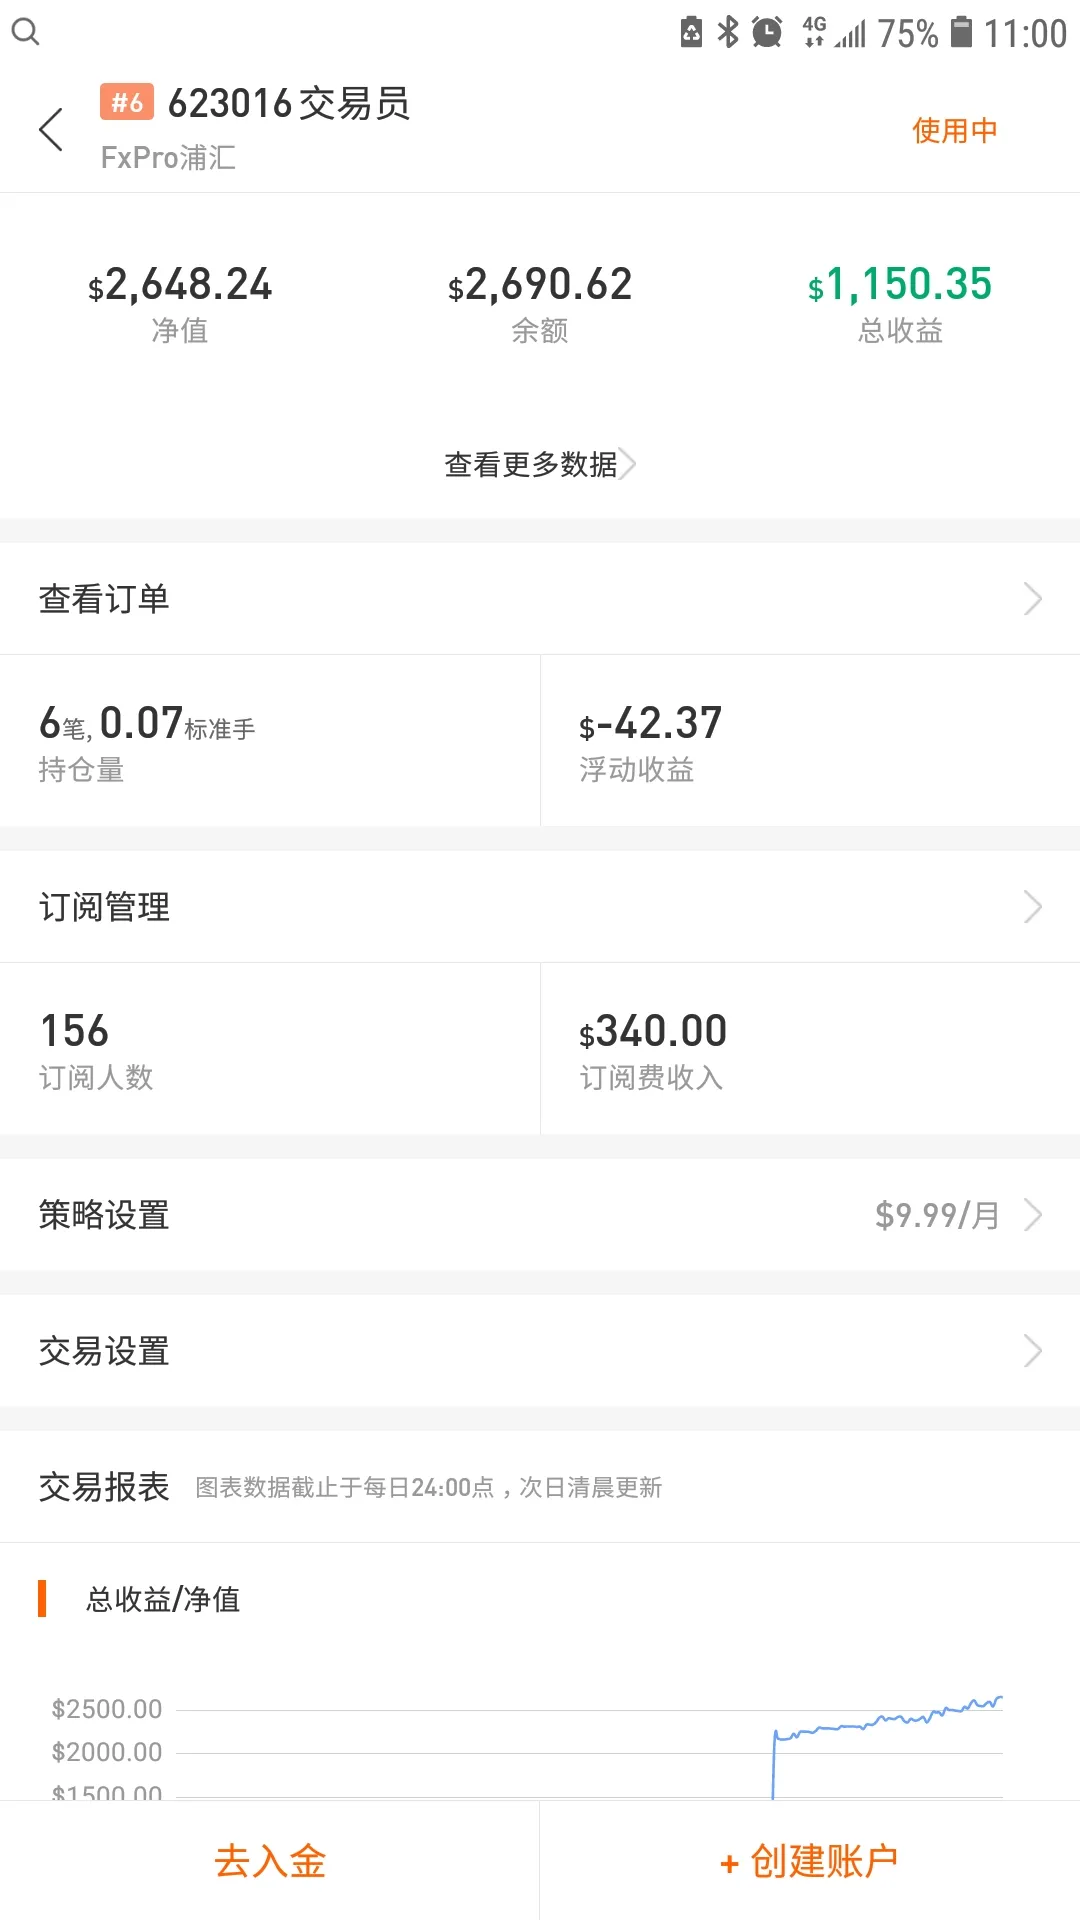Tap the $-42.37 浮动收益 cell
1080x1920 pixels.
810,741
